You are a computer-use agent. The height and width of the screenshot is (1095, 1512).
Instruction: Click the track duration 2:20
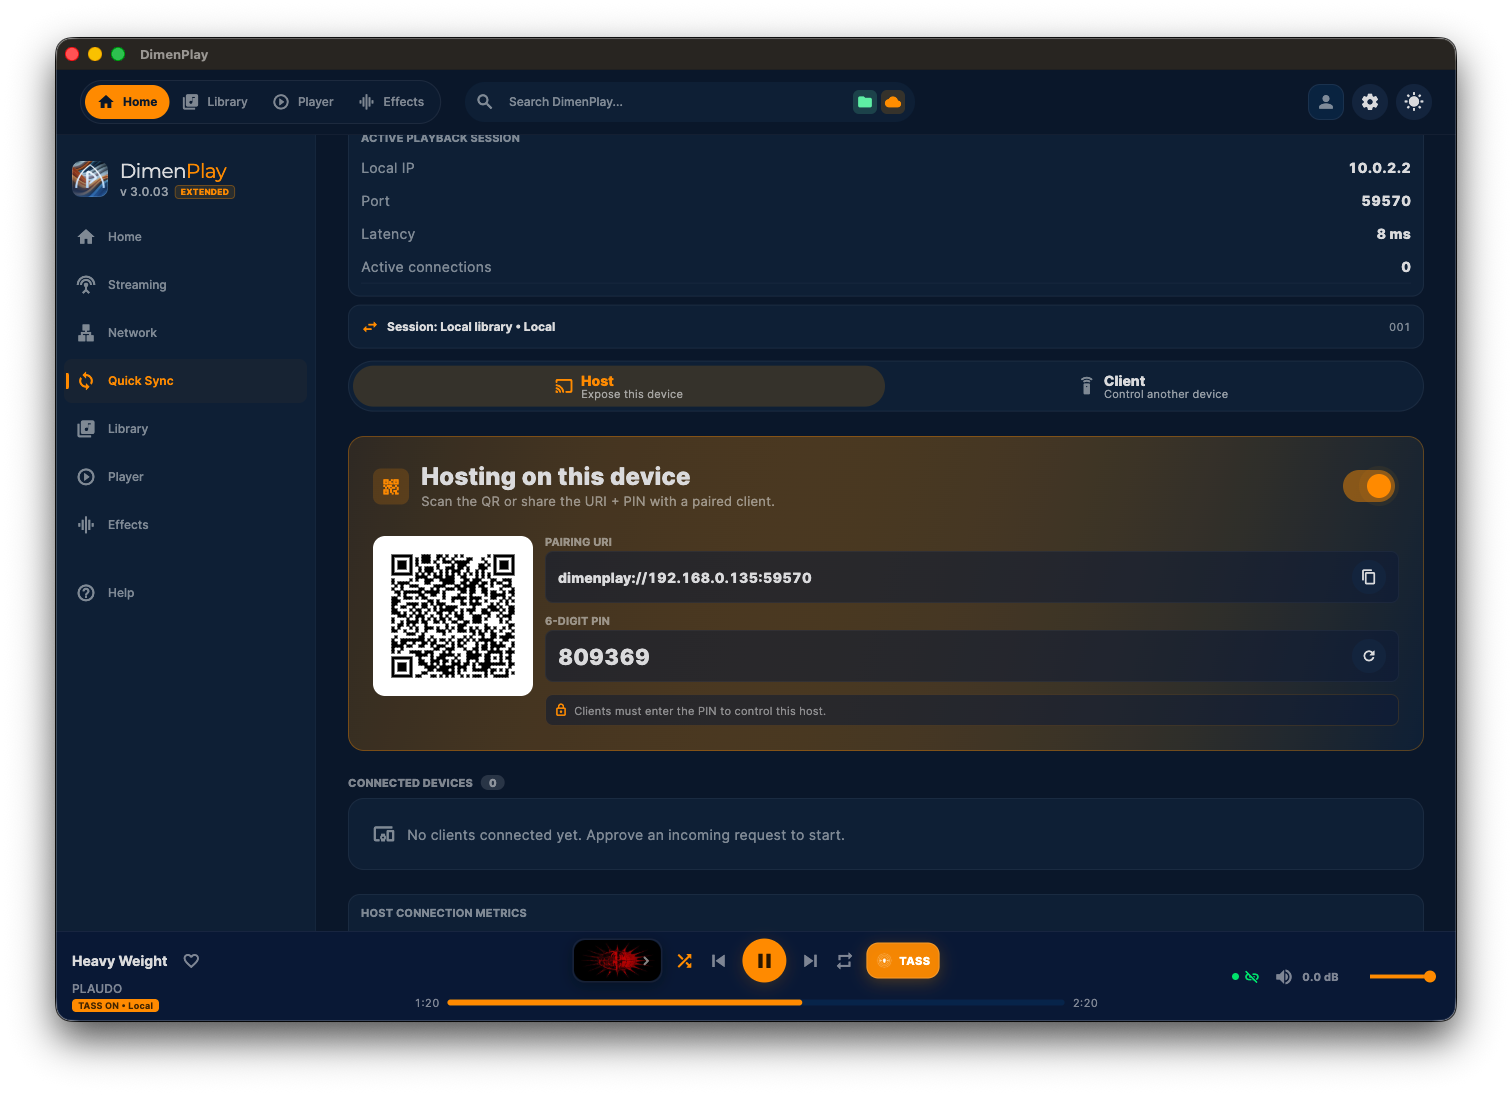(1085, 1003)
